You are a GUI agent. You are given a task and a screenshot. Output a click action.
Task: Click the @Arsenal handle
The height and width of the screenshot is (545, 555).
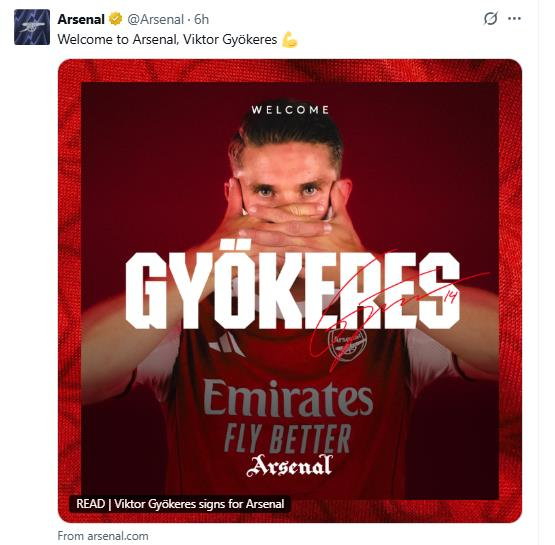click(x=155, y=19)
